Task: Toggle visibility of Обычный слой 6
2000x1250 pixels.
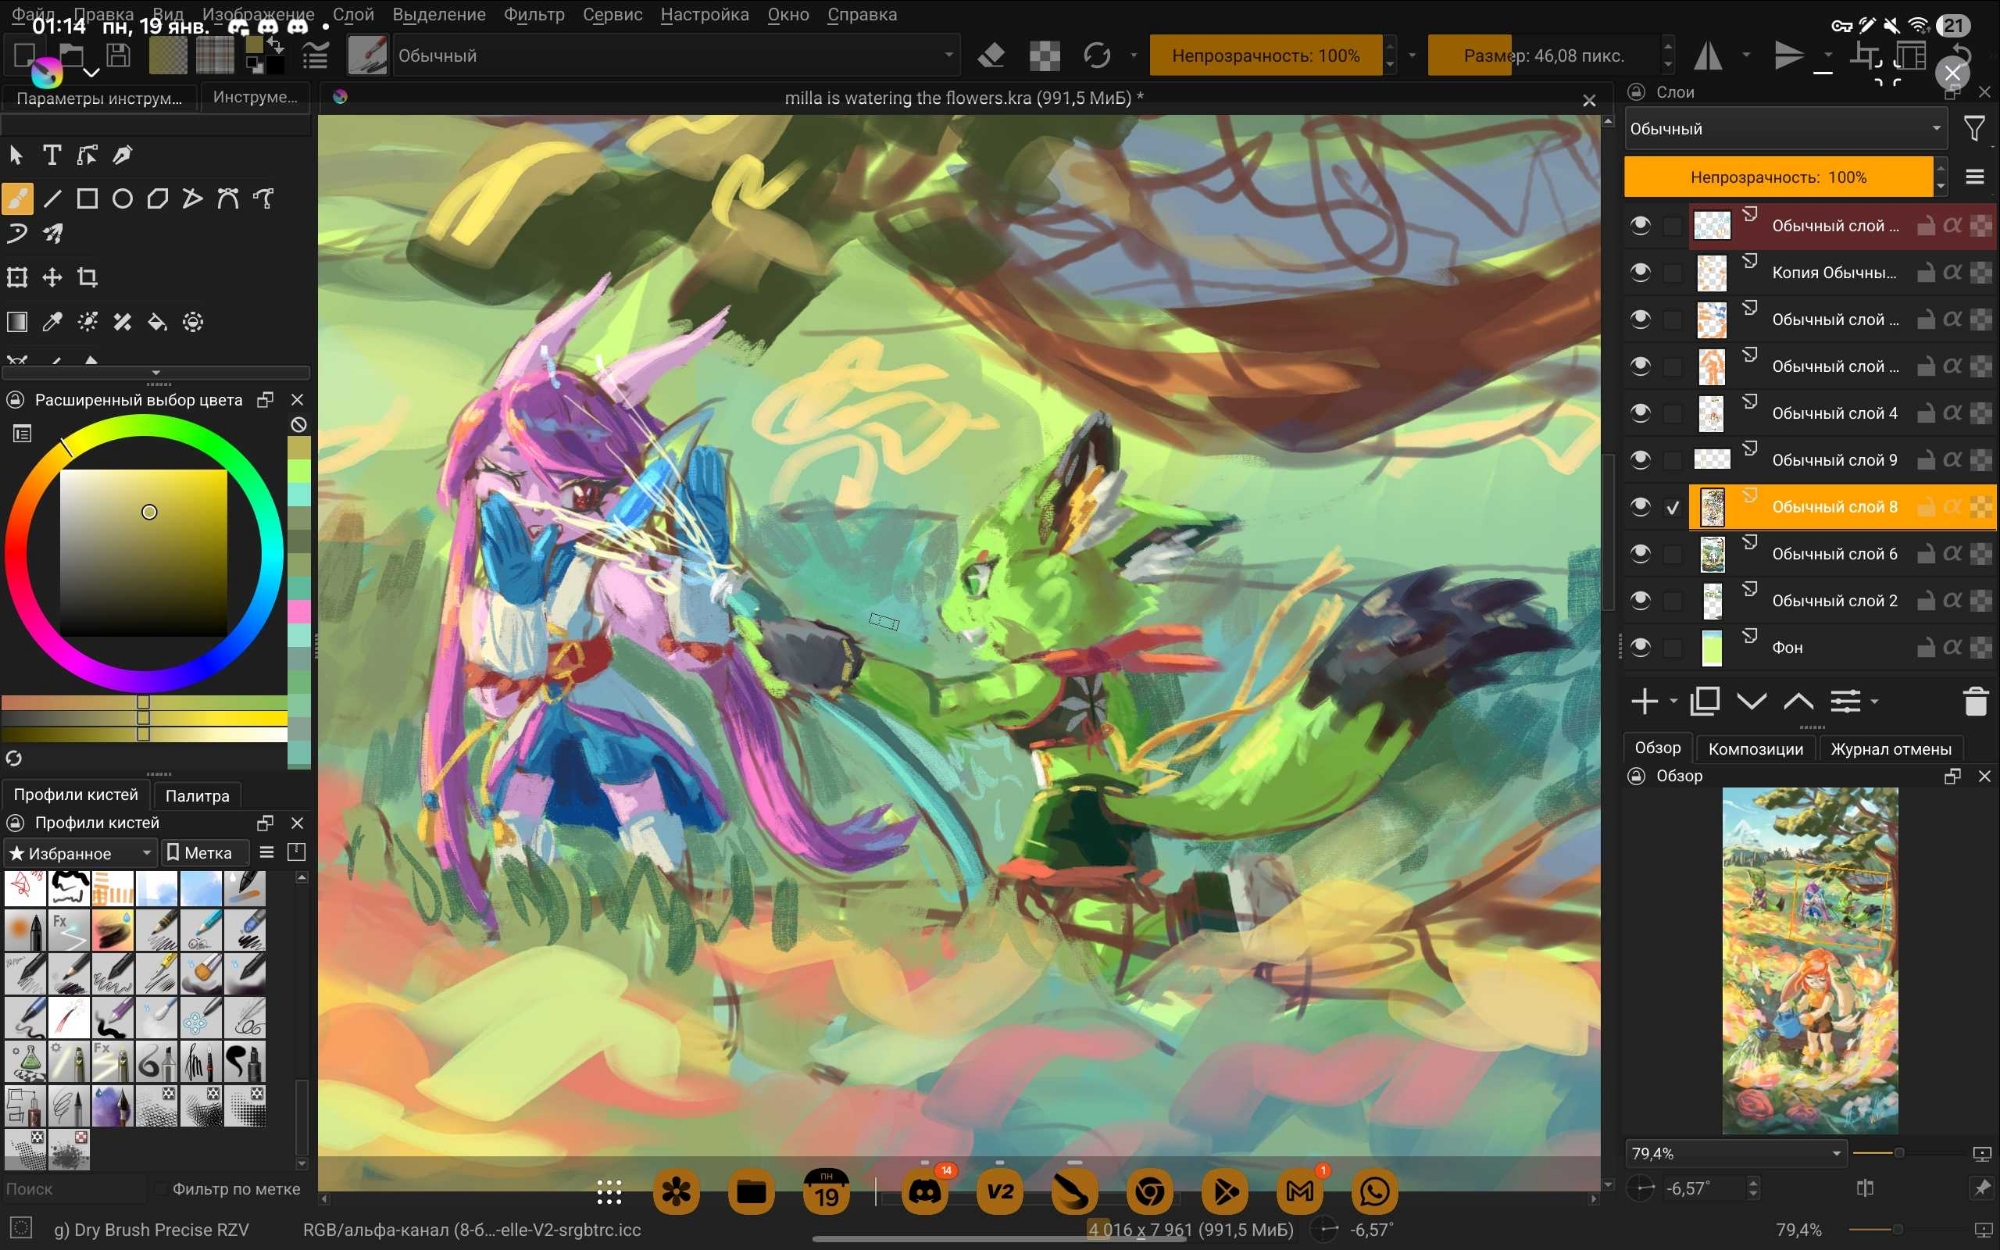Action: point(1640,554)
